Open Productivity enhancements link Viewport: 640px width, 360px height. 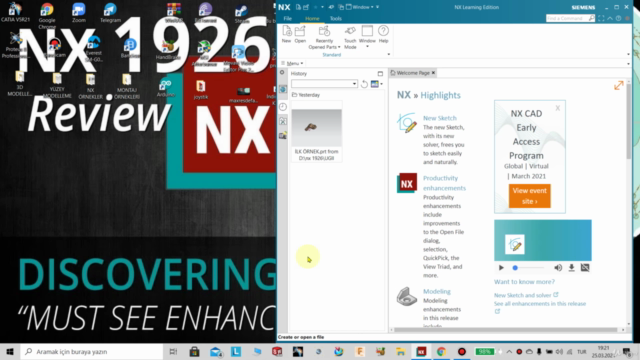coord(444,183)
